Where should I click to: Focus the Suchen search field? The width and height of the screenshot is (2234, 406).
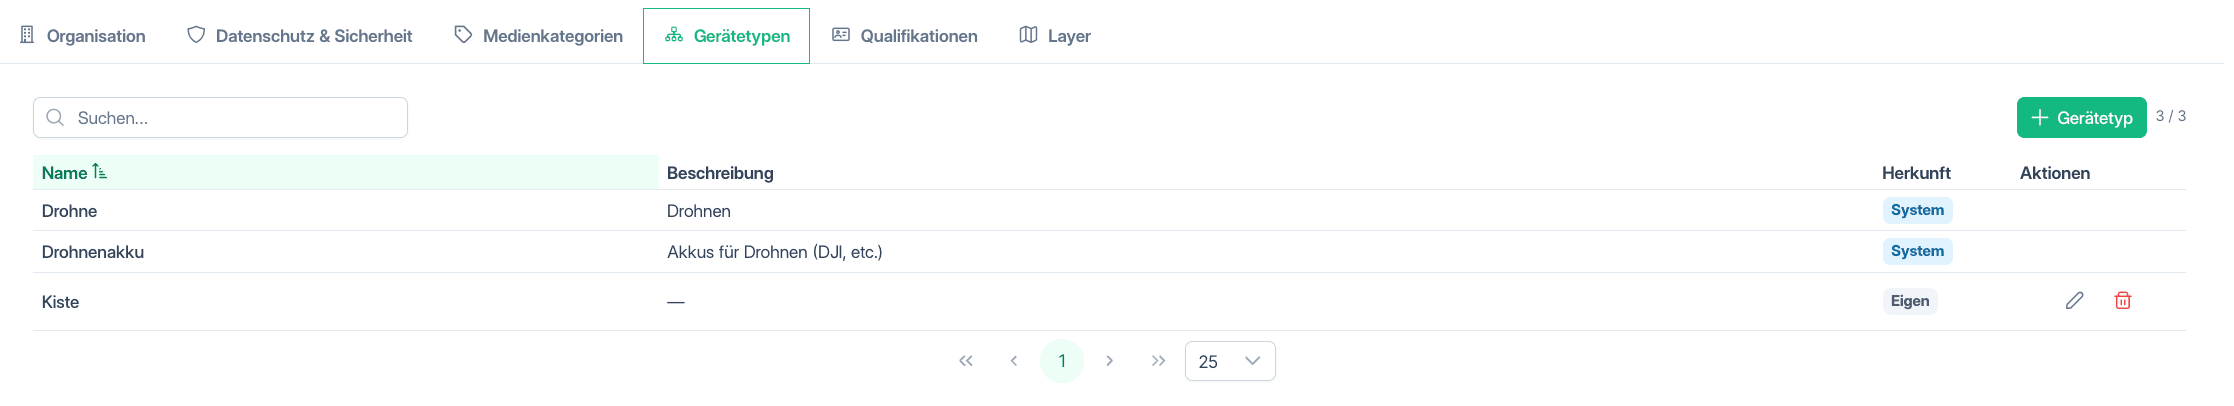click(220, 118)
